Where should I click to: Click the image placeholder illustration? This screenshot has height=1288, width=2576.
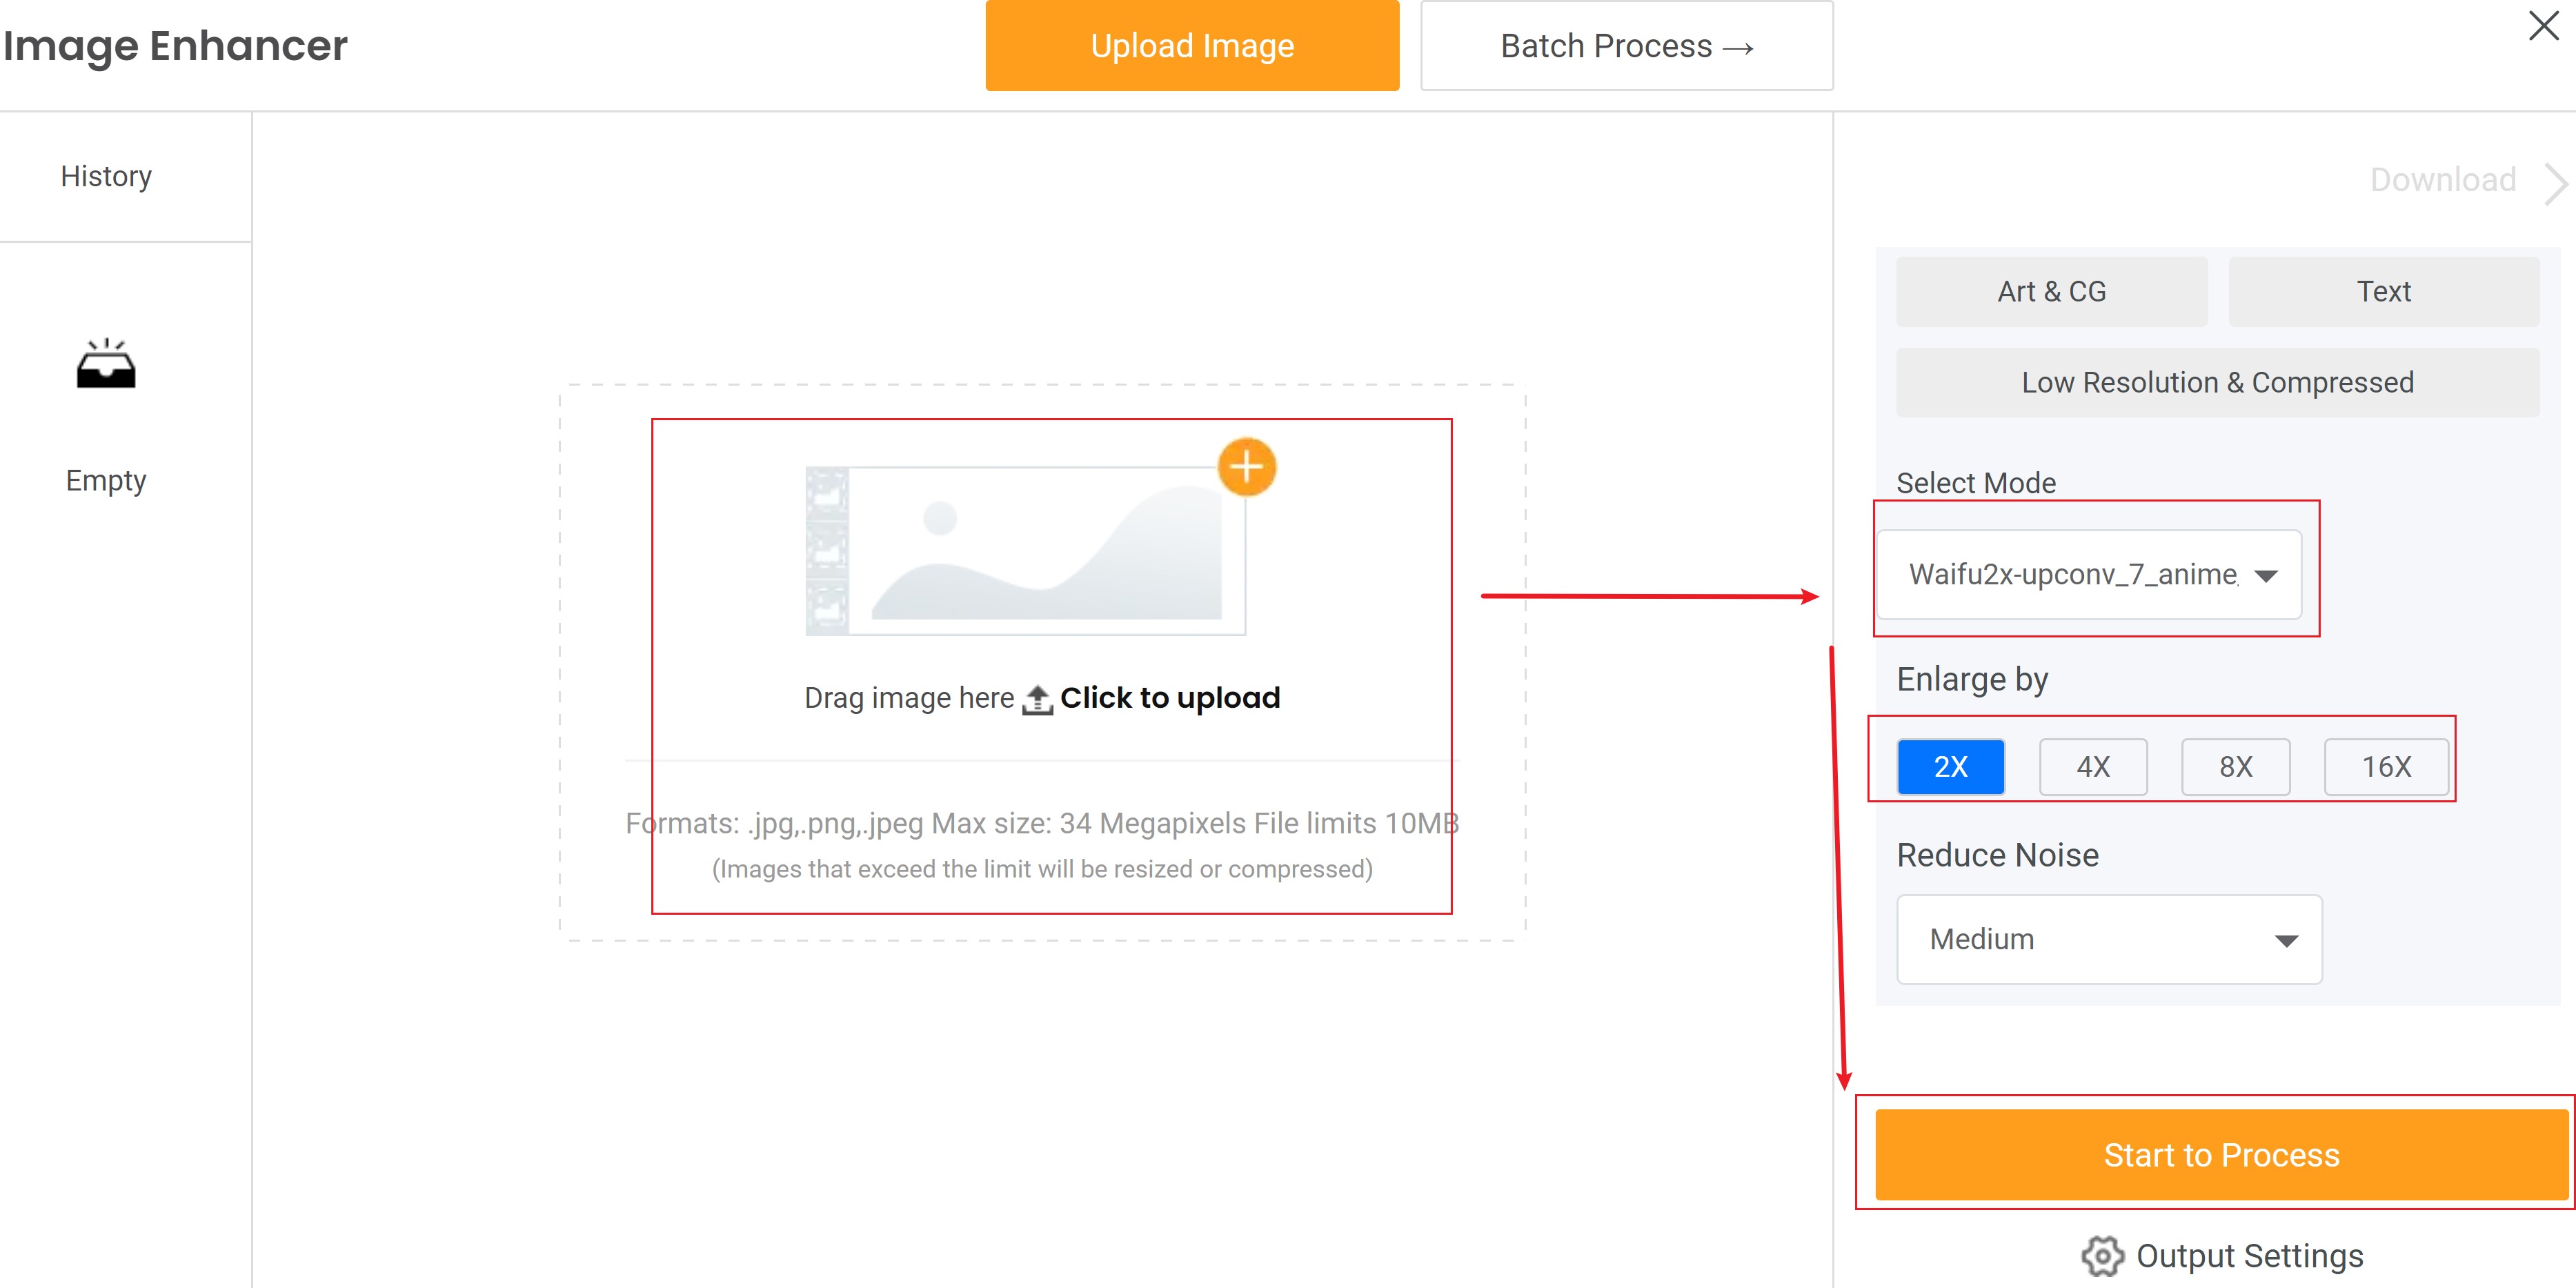click(x=1026, y=550)
